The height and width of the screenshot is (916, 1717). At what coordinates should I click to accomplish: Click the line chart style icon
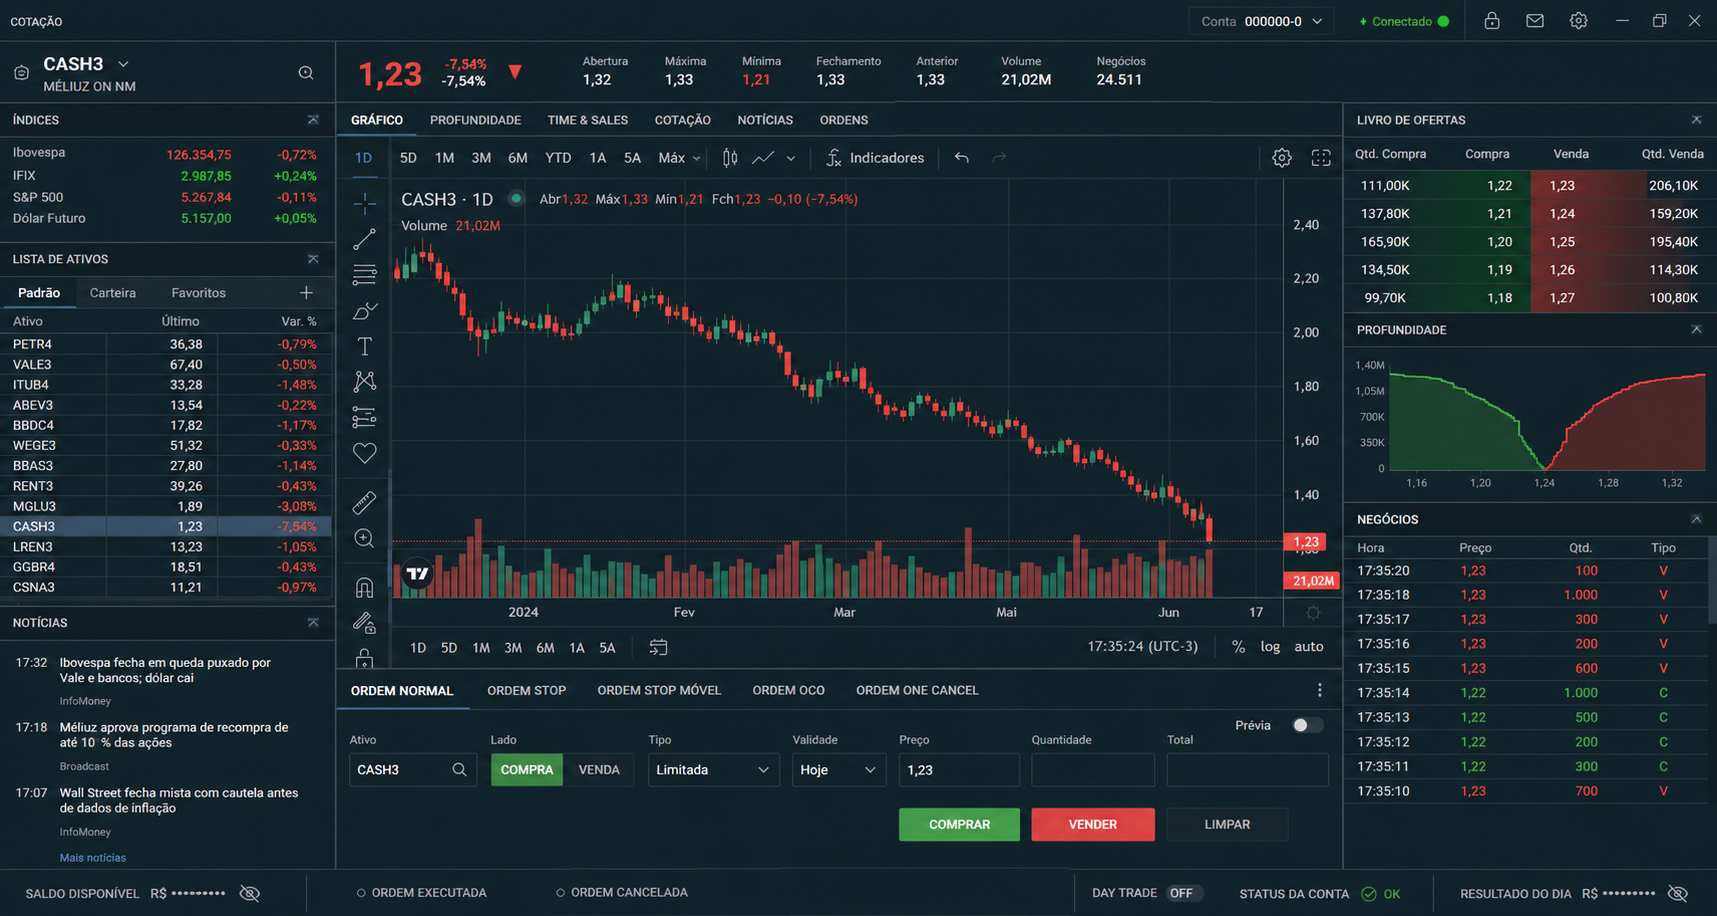pos(763,158)
